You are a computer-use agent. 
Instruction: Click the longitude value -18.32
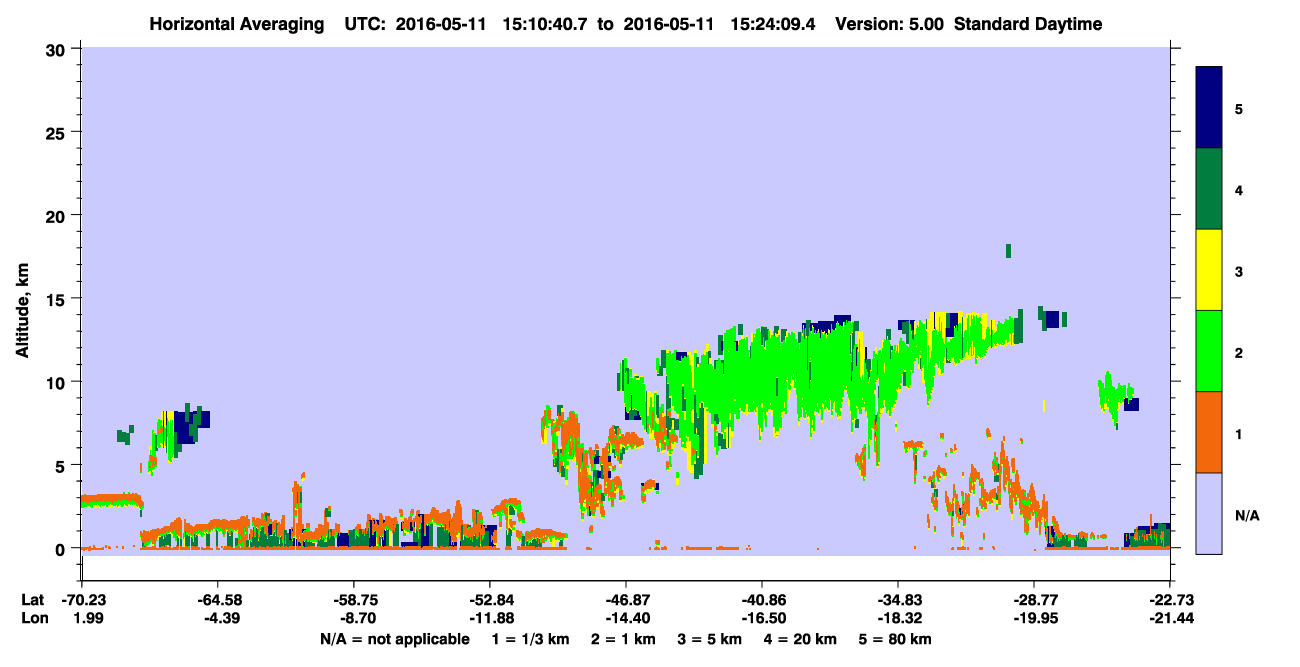[x=898, y=619]
